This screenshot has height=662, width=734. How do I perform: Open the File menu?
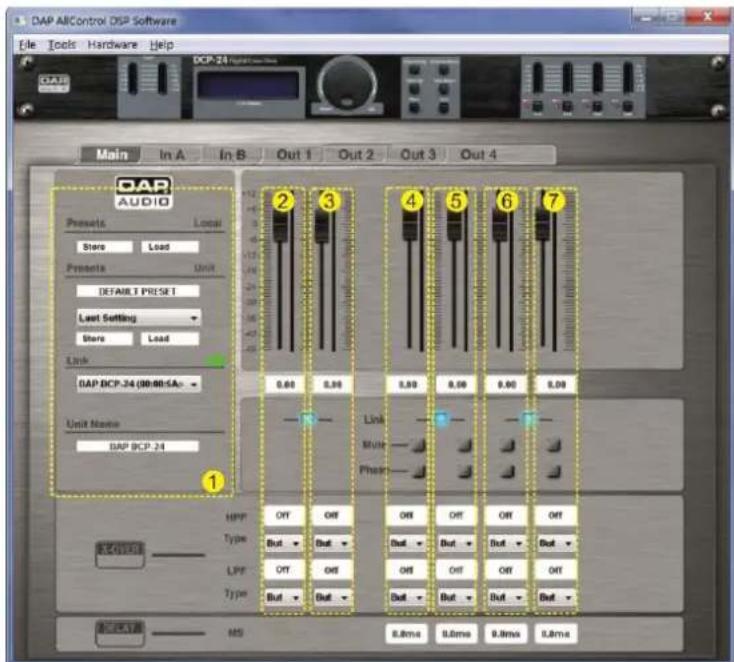pyautogui.click(x=27, y=45)
